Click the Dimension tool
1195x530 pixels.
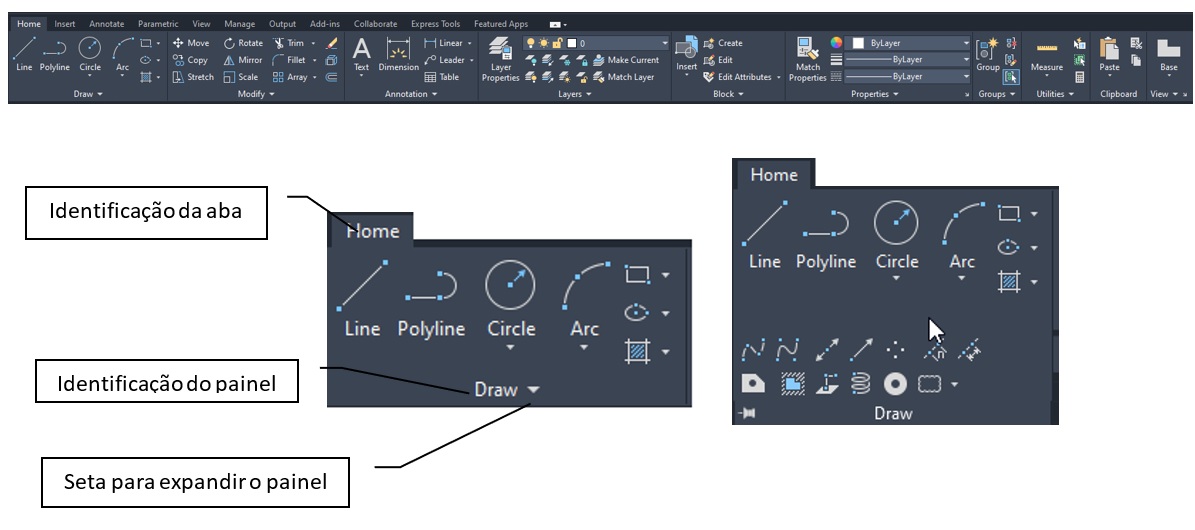(x=399, y=54)
